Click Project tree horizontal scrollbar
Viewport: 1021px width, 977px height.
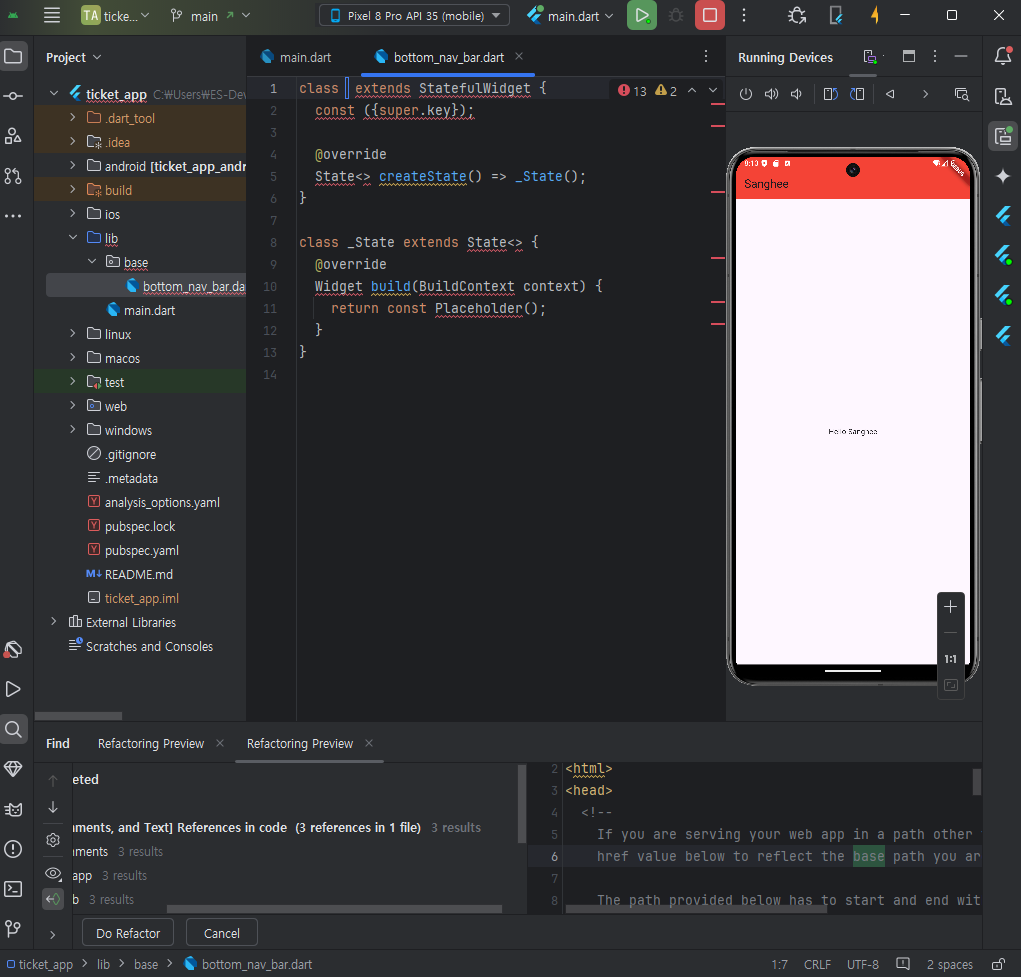click(x=78, y=716)
